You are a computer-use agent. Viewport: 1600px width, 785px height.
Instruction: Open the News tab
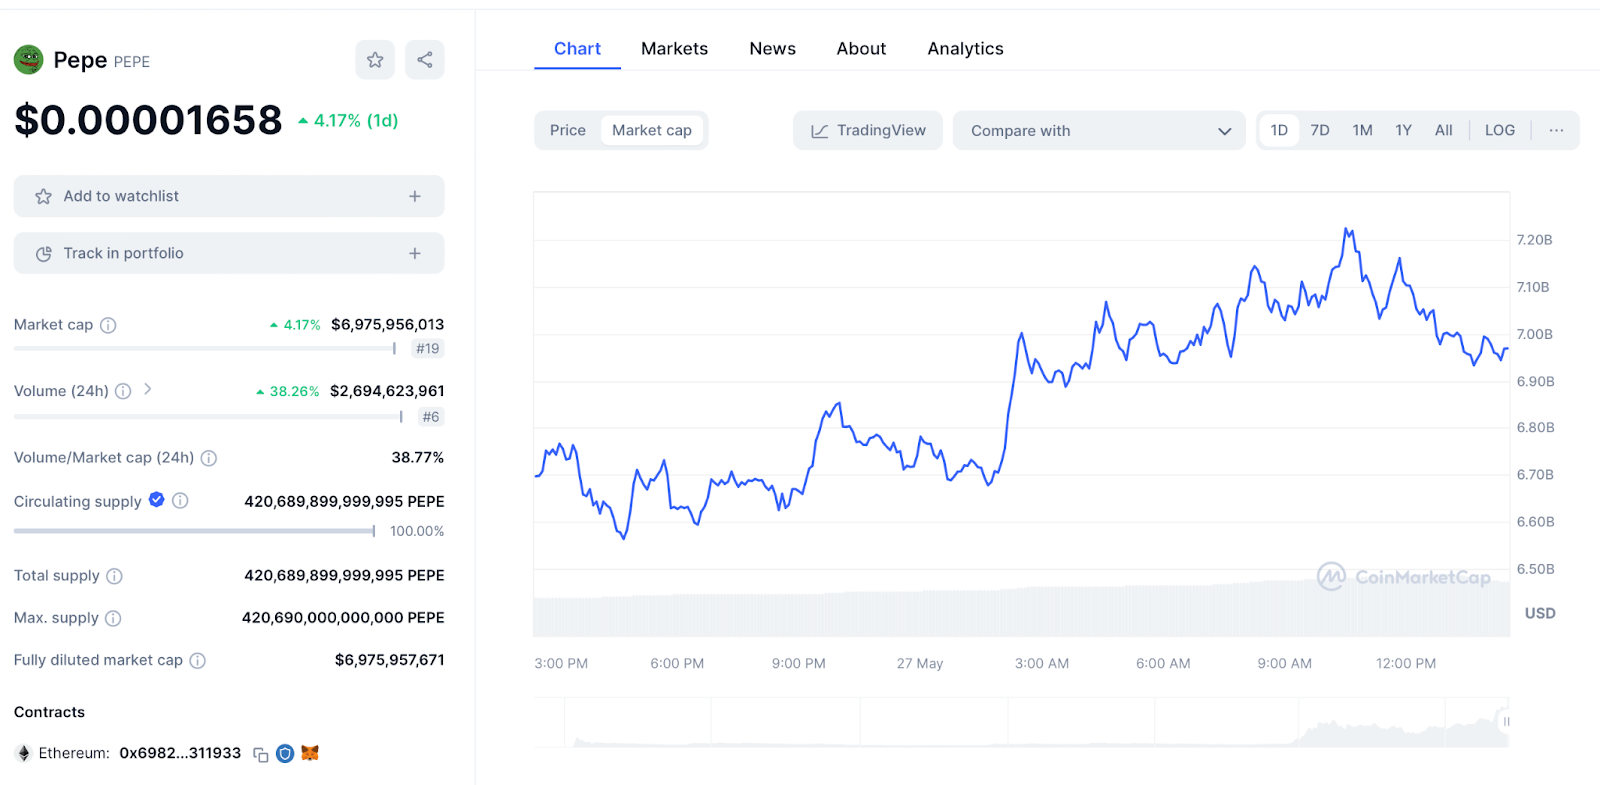773,48
